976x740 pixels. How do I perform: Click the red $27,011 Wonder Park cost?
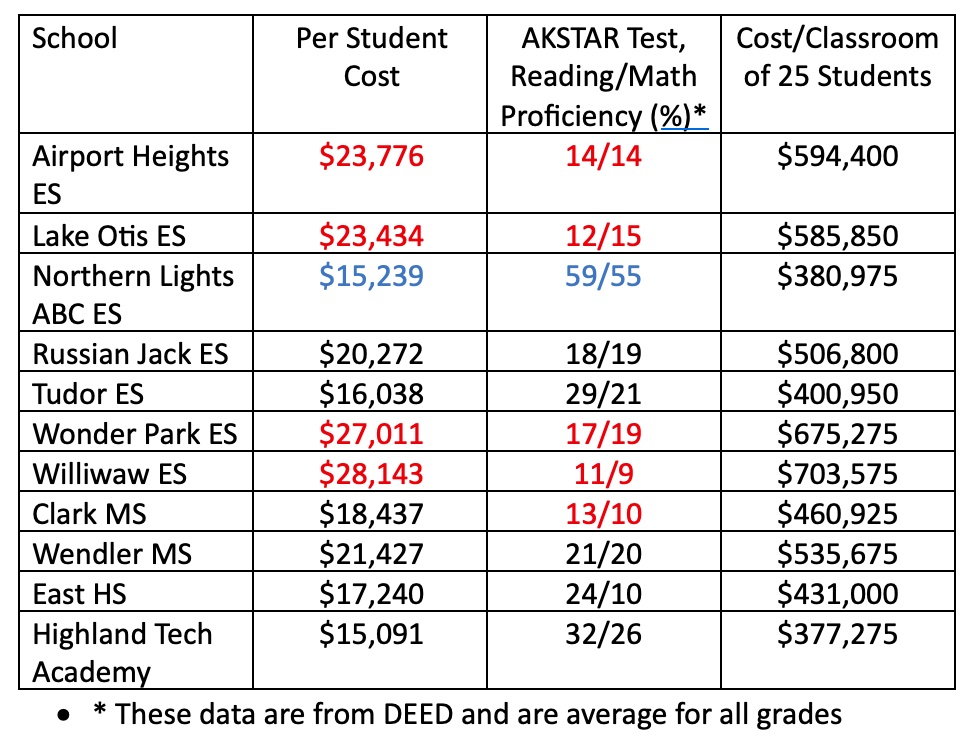[x=371, y=433]
